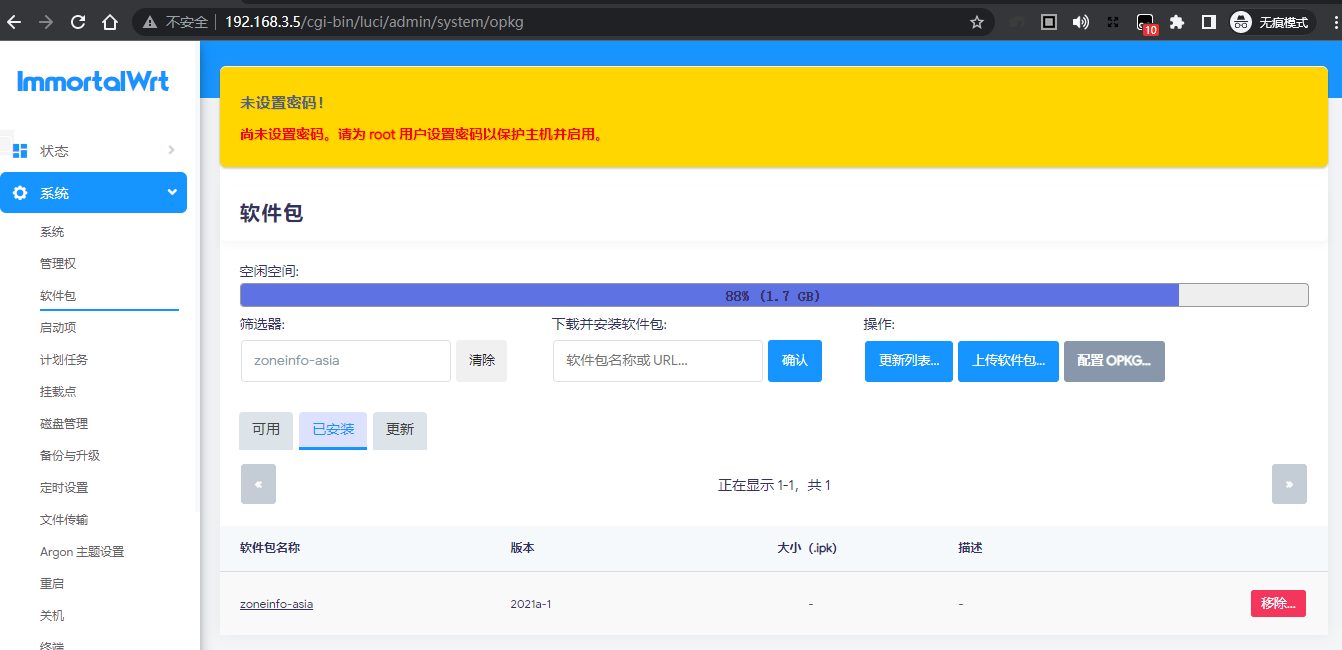The image size is (1342, 650).
Task: Click the free space progress bar
Action: click(x=773, y=294)
